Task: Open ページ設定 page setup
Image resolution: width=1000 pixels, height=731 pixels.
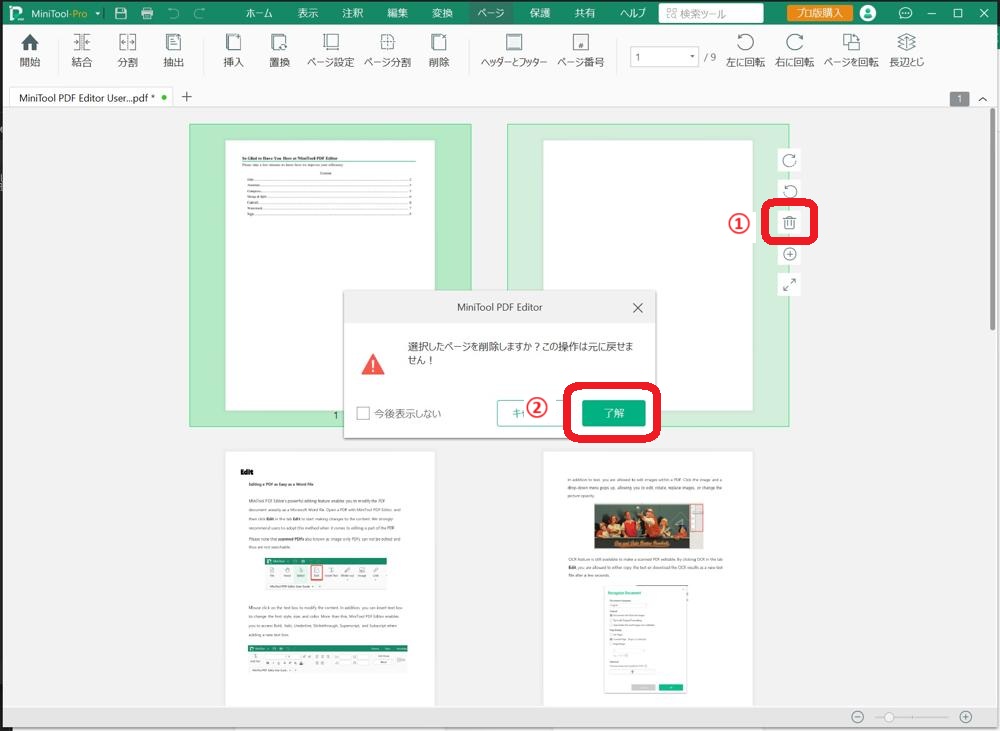Action: 330,50
